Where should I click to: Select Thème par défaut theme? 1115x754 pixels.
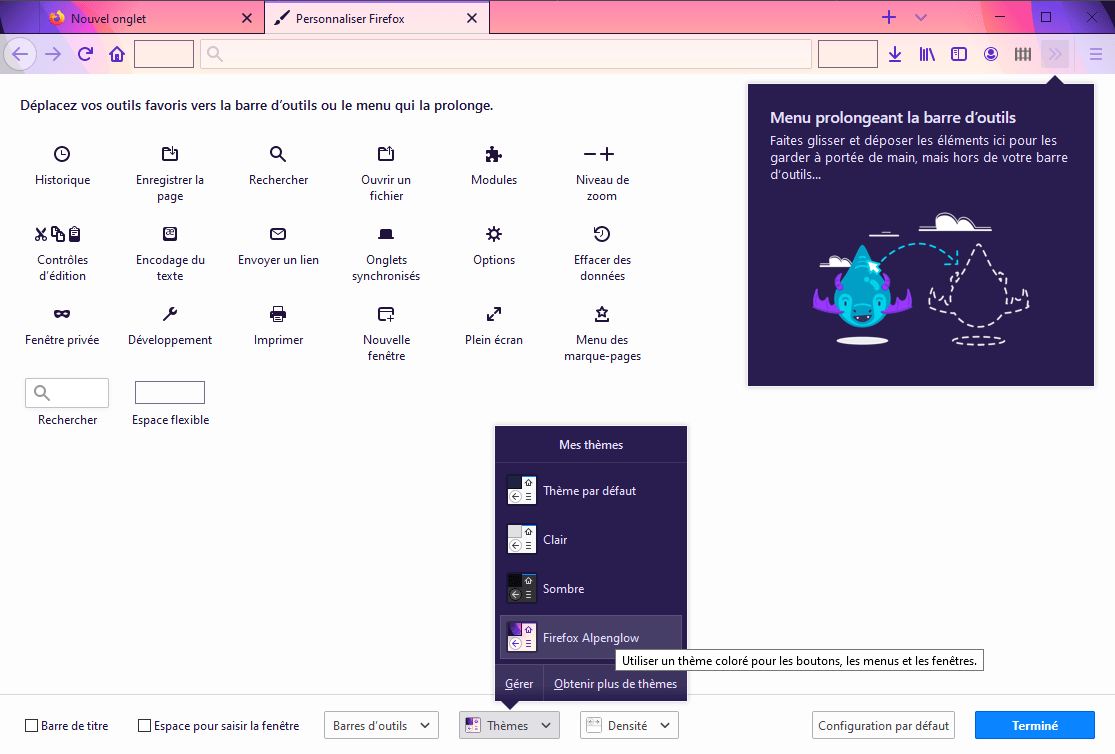click(x=591, y=491)
